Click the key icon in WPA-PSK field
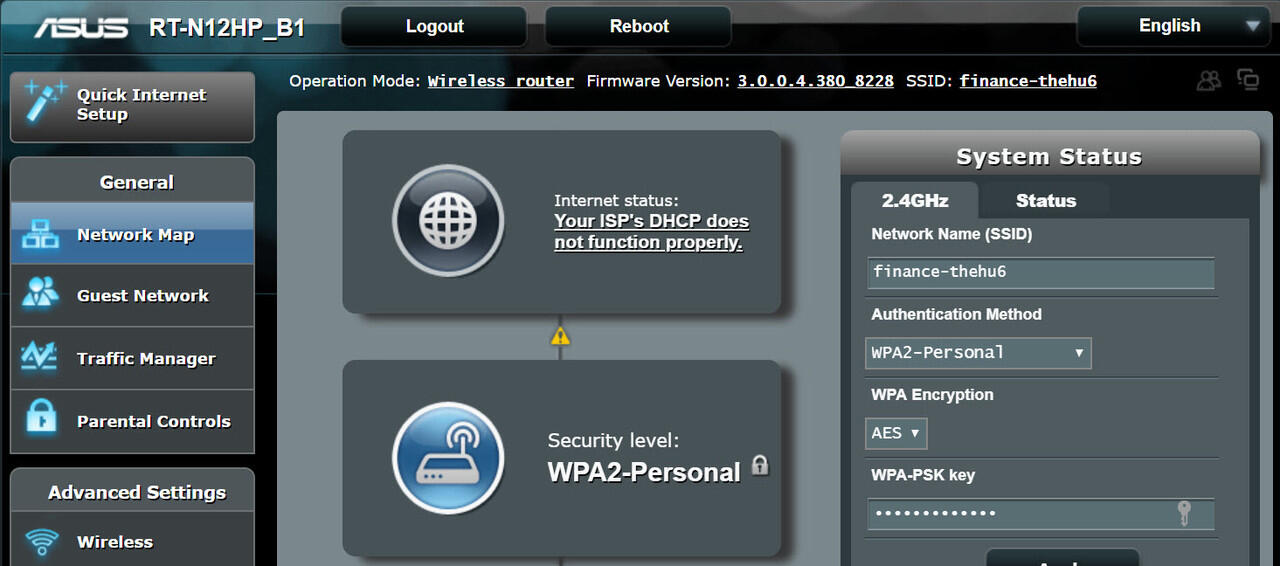This screenshot has width=1280, height=566. coord(1184,514)
